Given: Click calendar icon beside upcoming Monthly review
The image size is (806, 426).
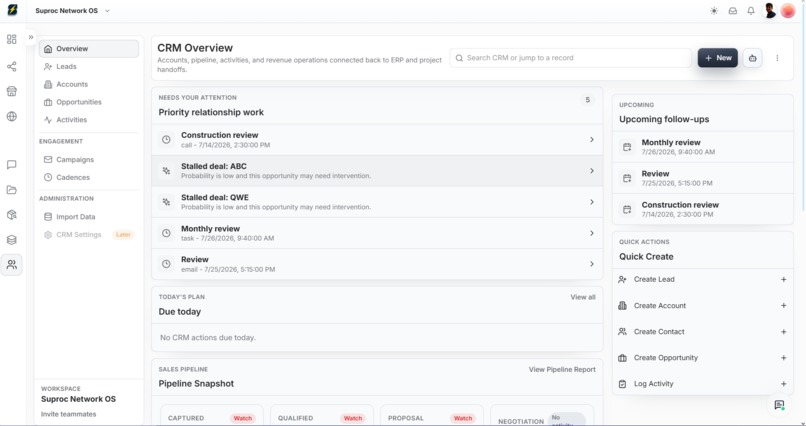Looking at the screenshot, I should (627, 147).
